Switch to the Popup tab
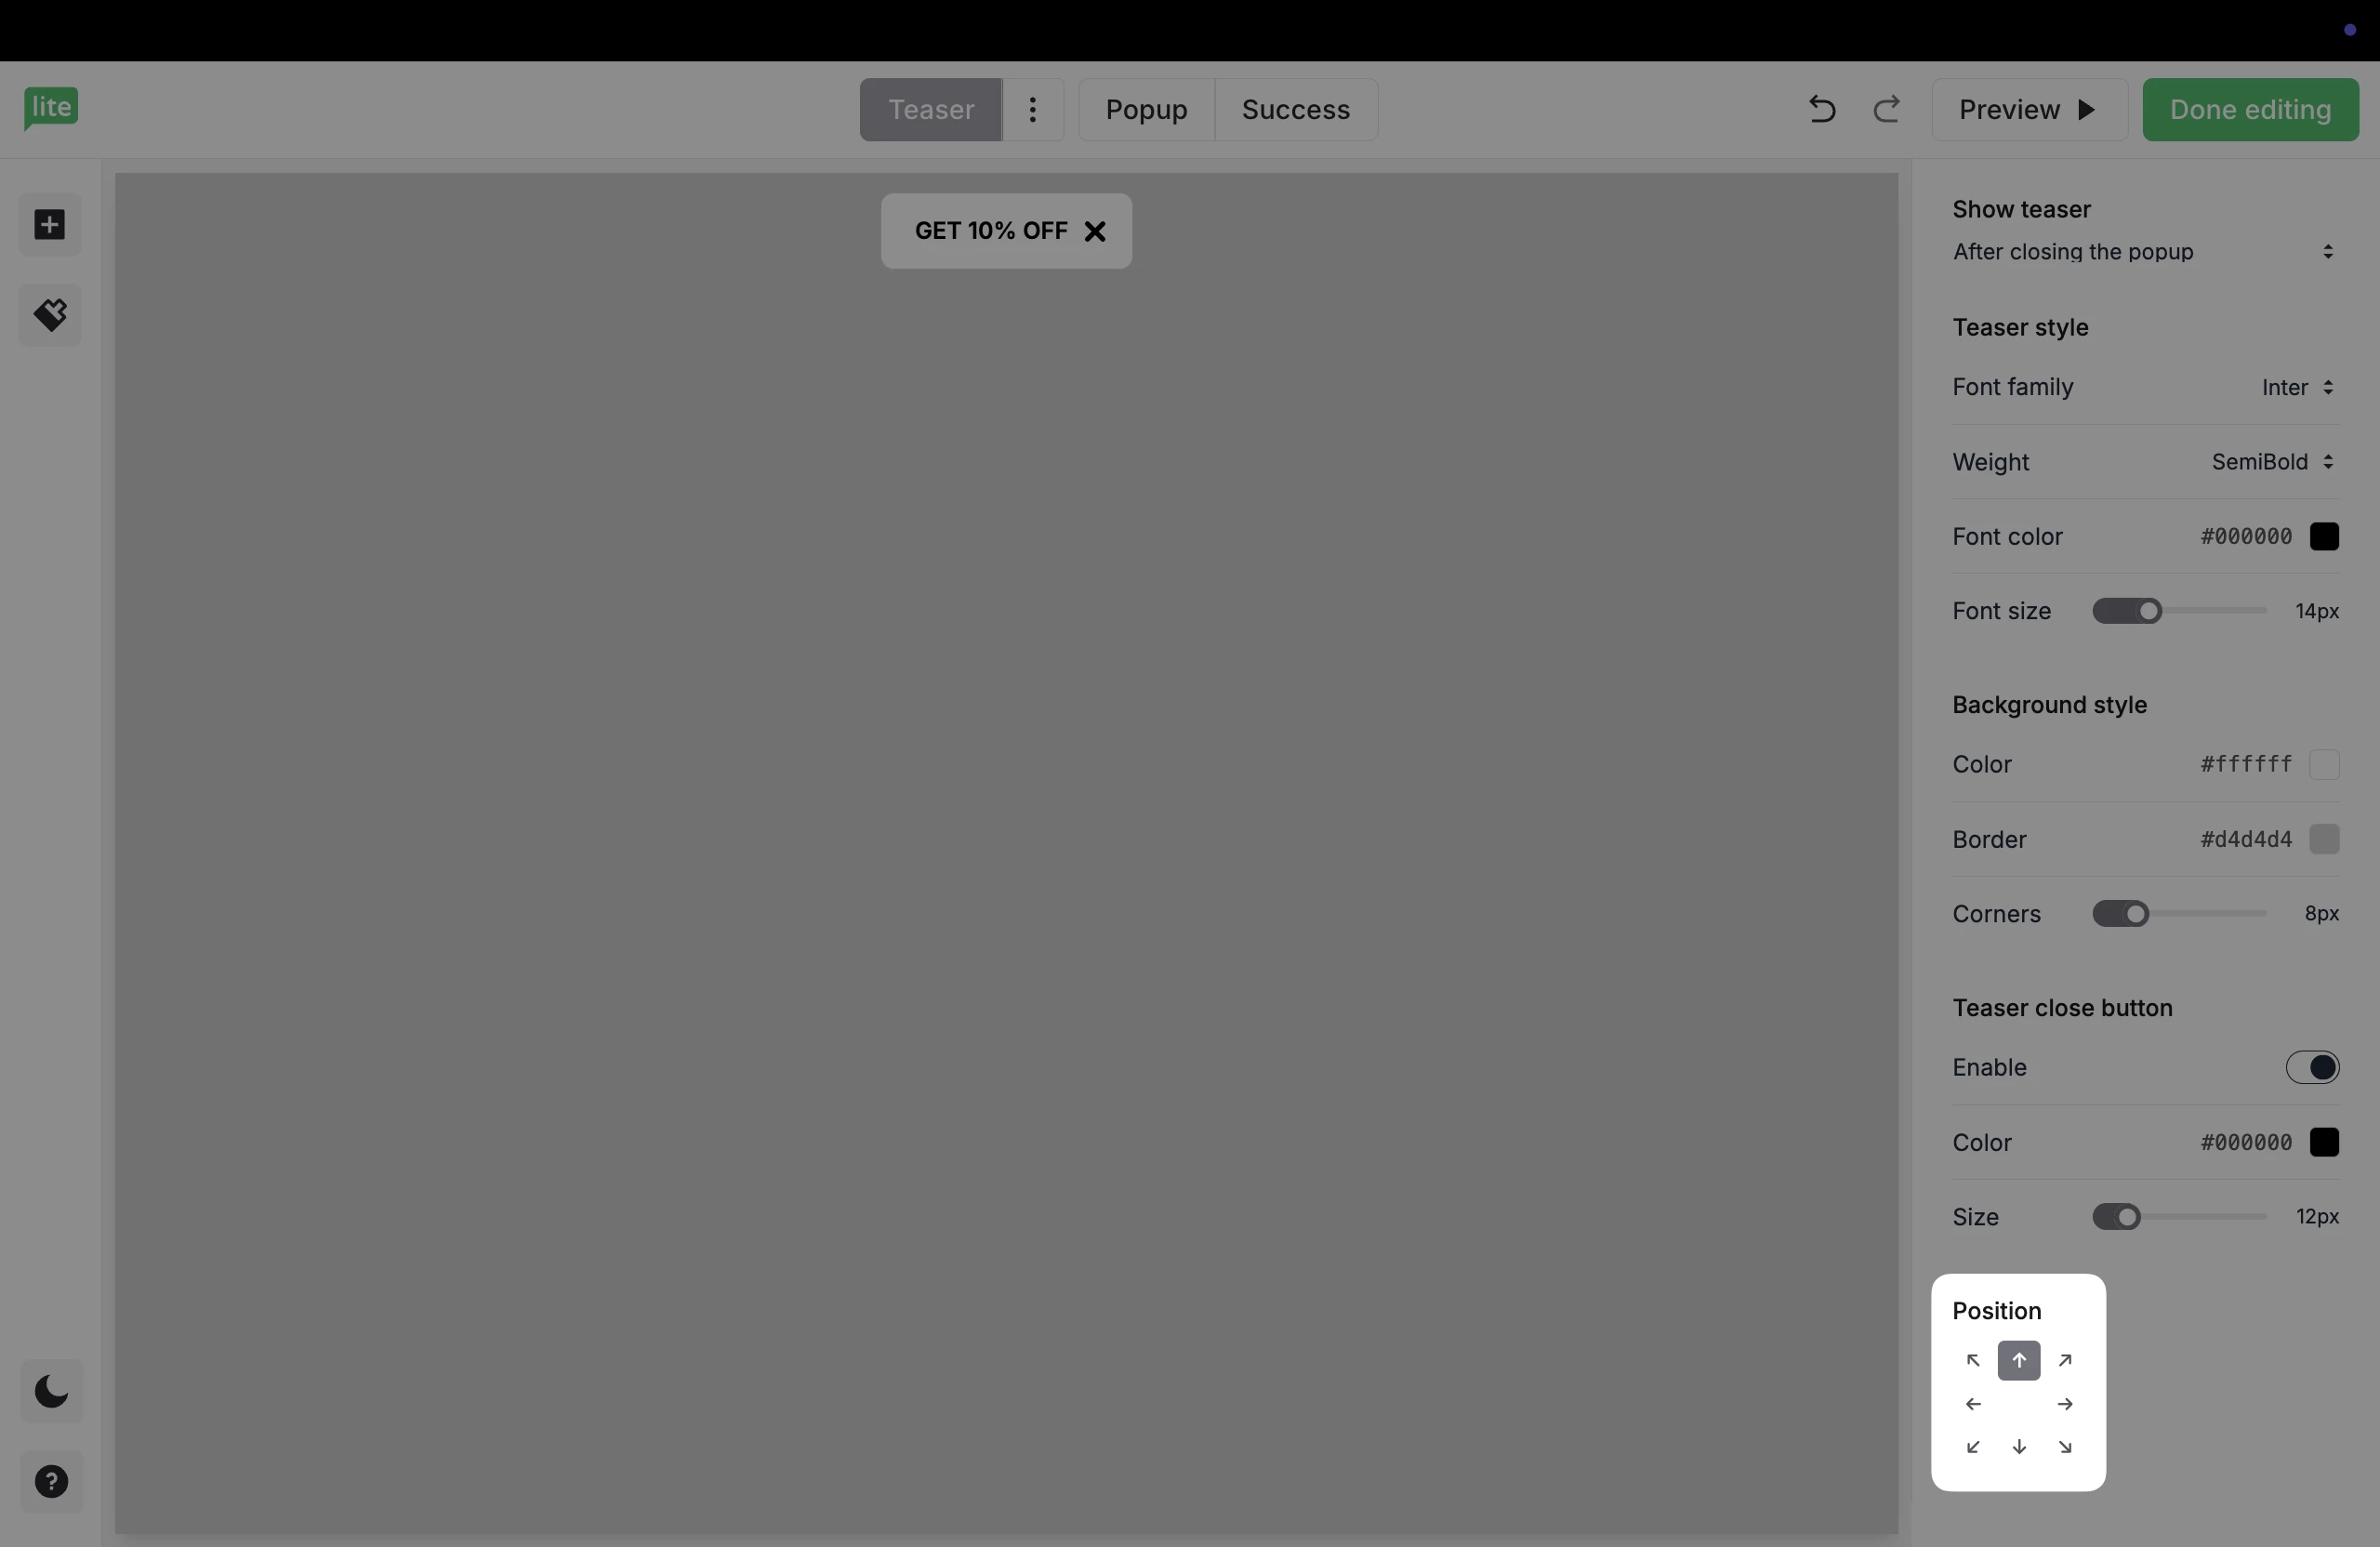 click(x=1146, y=109)
